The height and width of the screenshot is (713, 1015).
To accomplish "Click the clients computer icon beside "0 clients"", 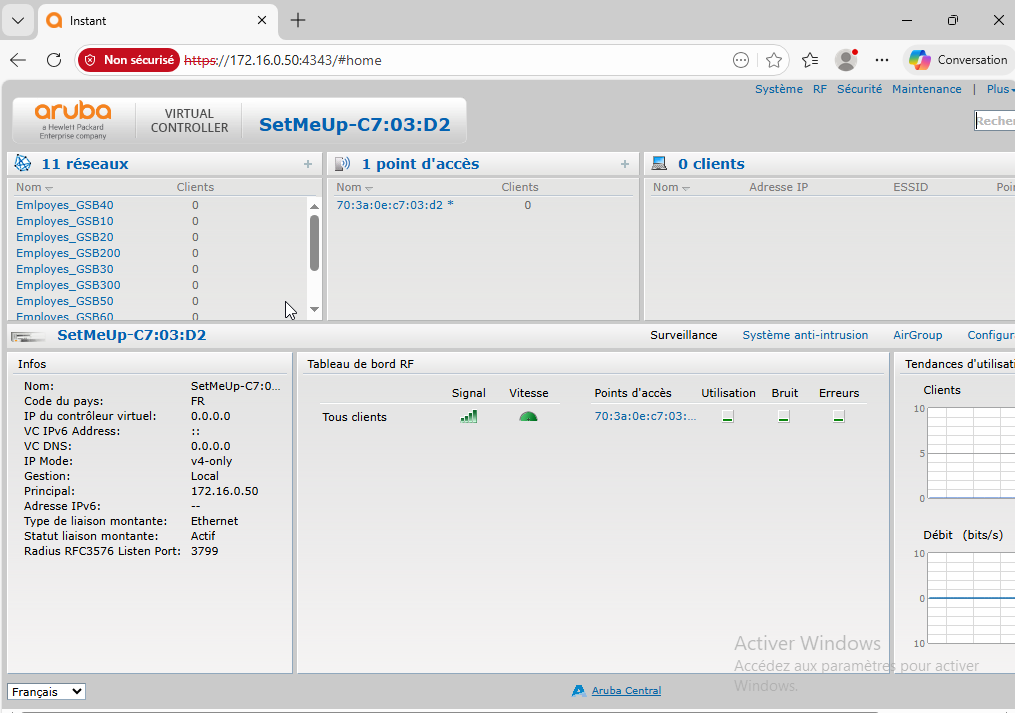I will pos(659,163).
